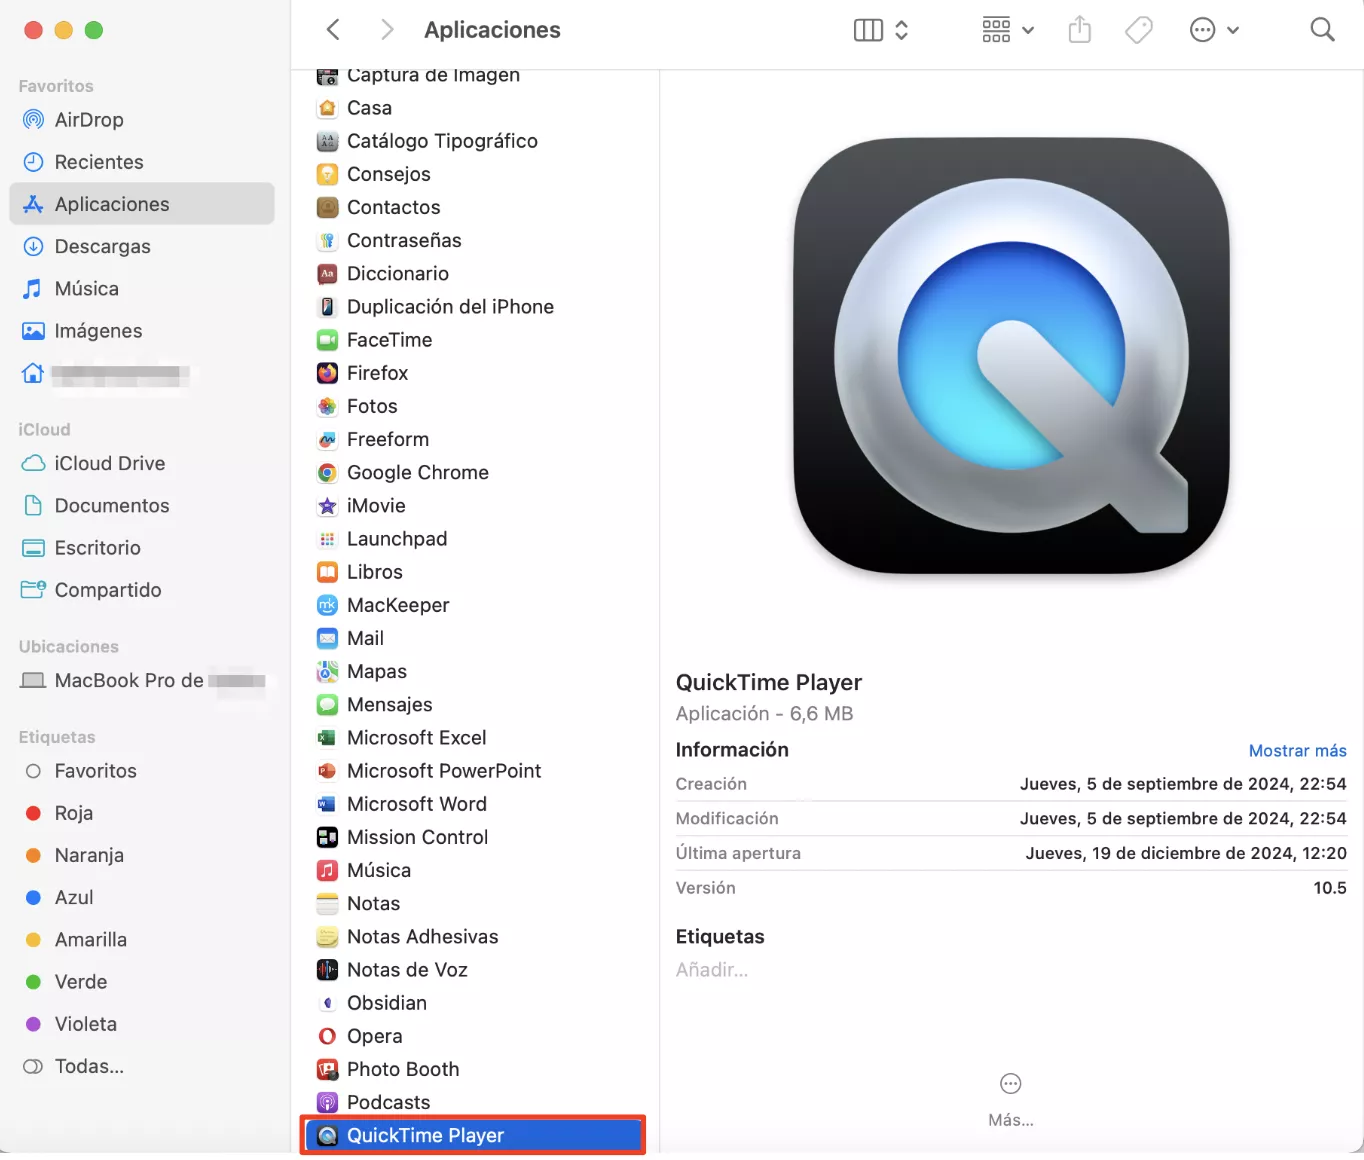Go back with the left chevron
1364x1160 pixels.
point(334,30)
